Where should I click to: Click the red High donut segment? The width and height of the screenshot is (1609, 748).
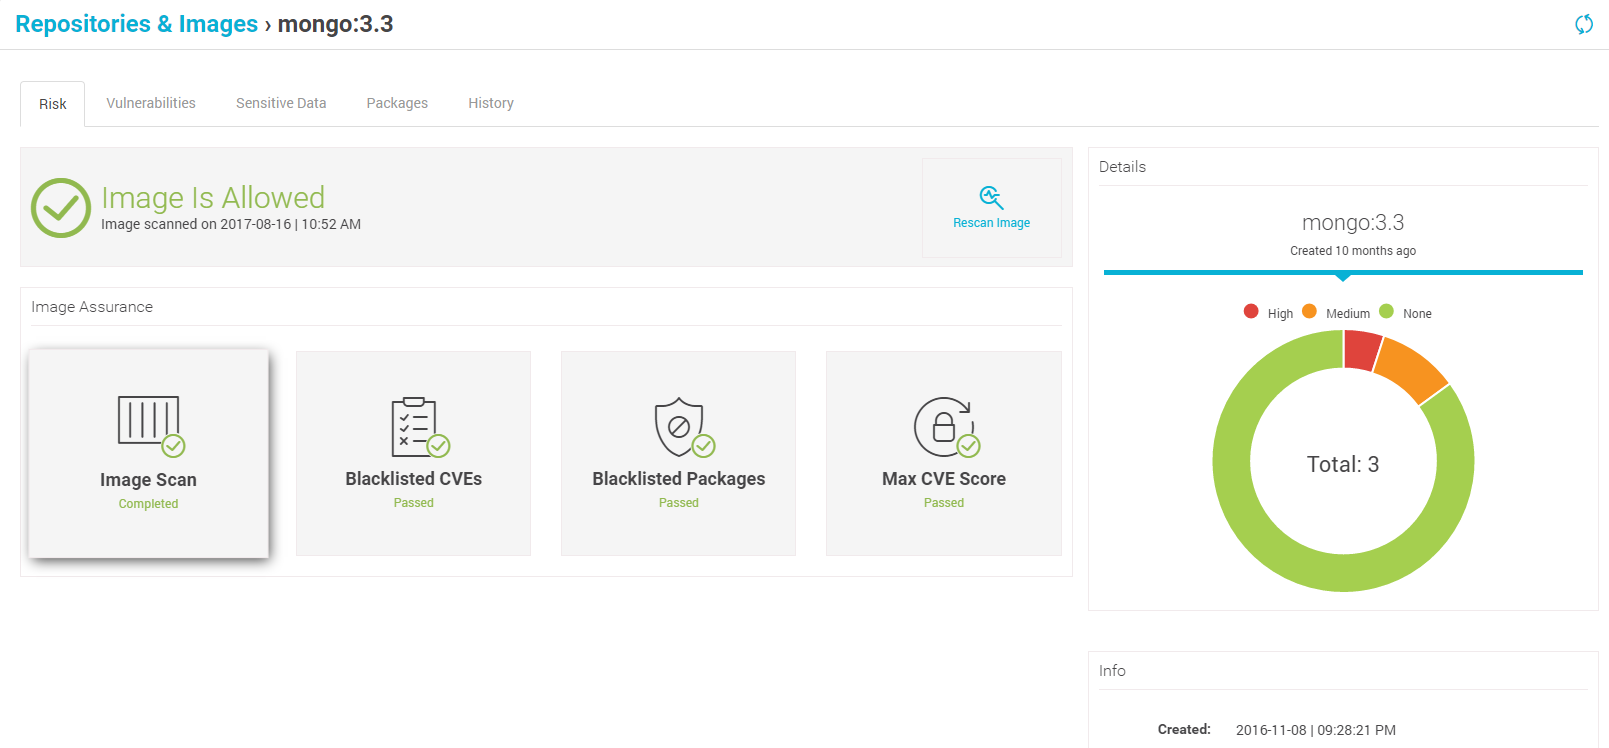(1361, 350)
